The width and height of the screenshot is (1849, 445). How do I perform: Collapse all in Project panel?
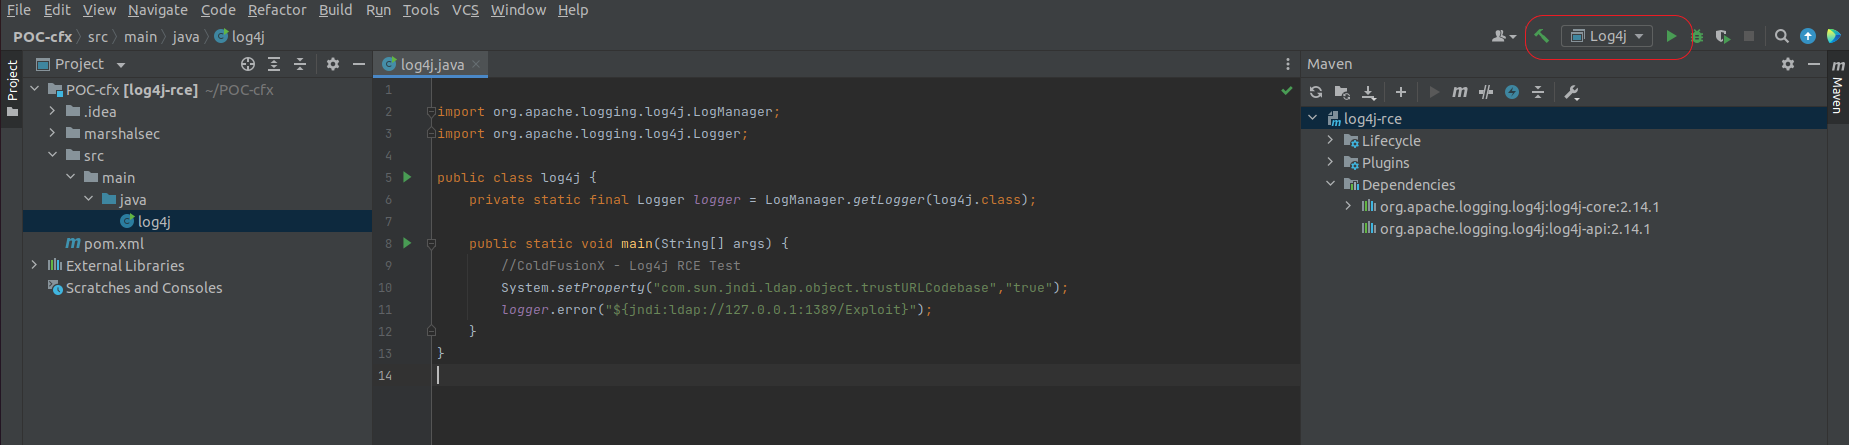tap(300, 64)
